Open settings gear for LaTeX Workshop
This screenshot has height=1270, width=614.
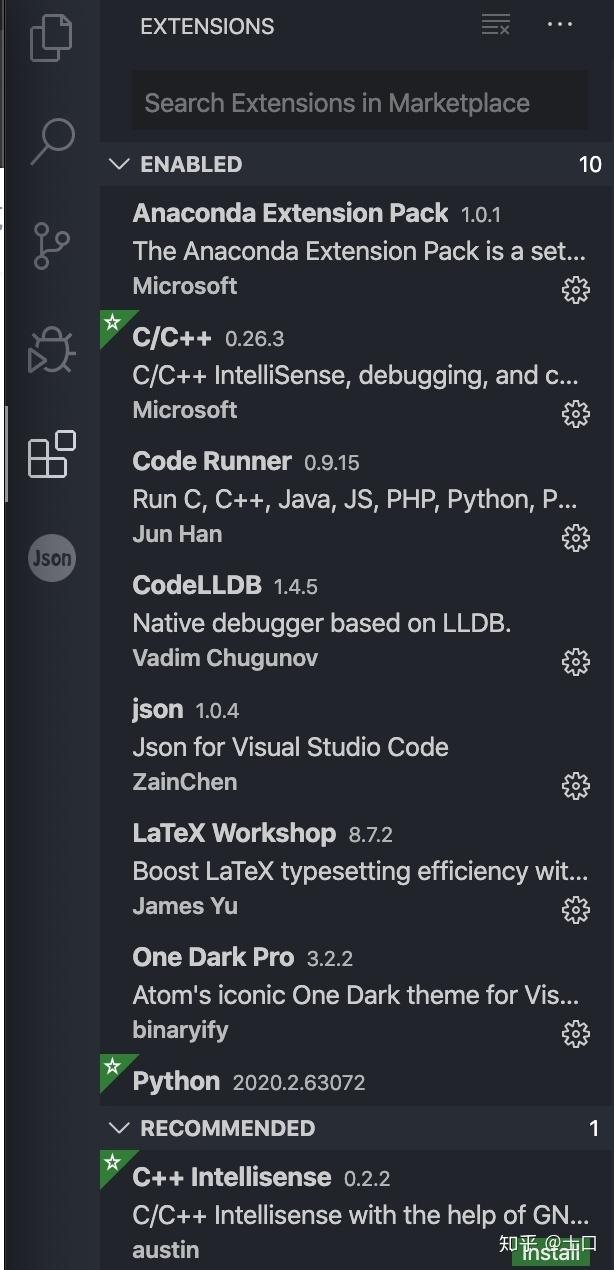coord(576,910)
